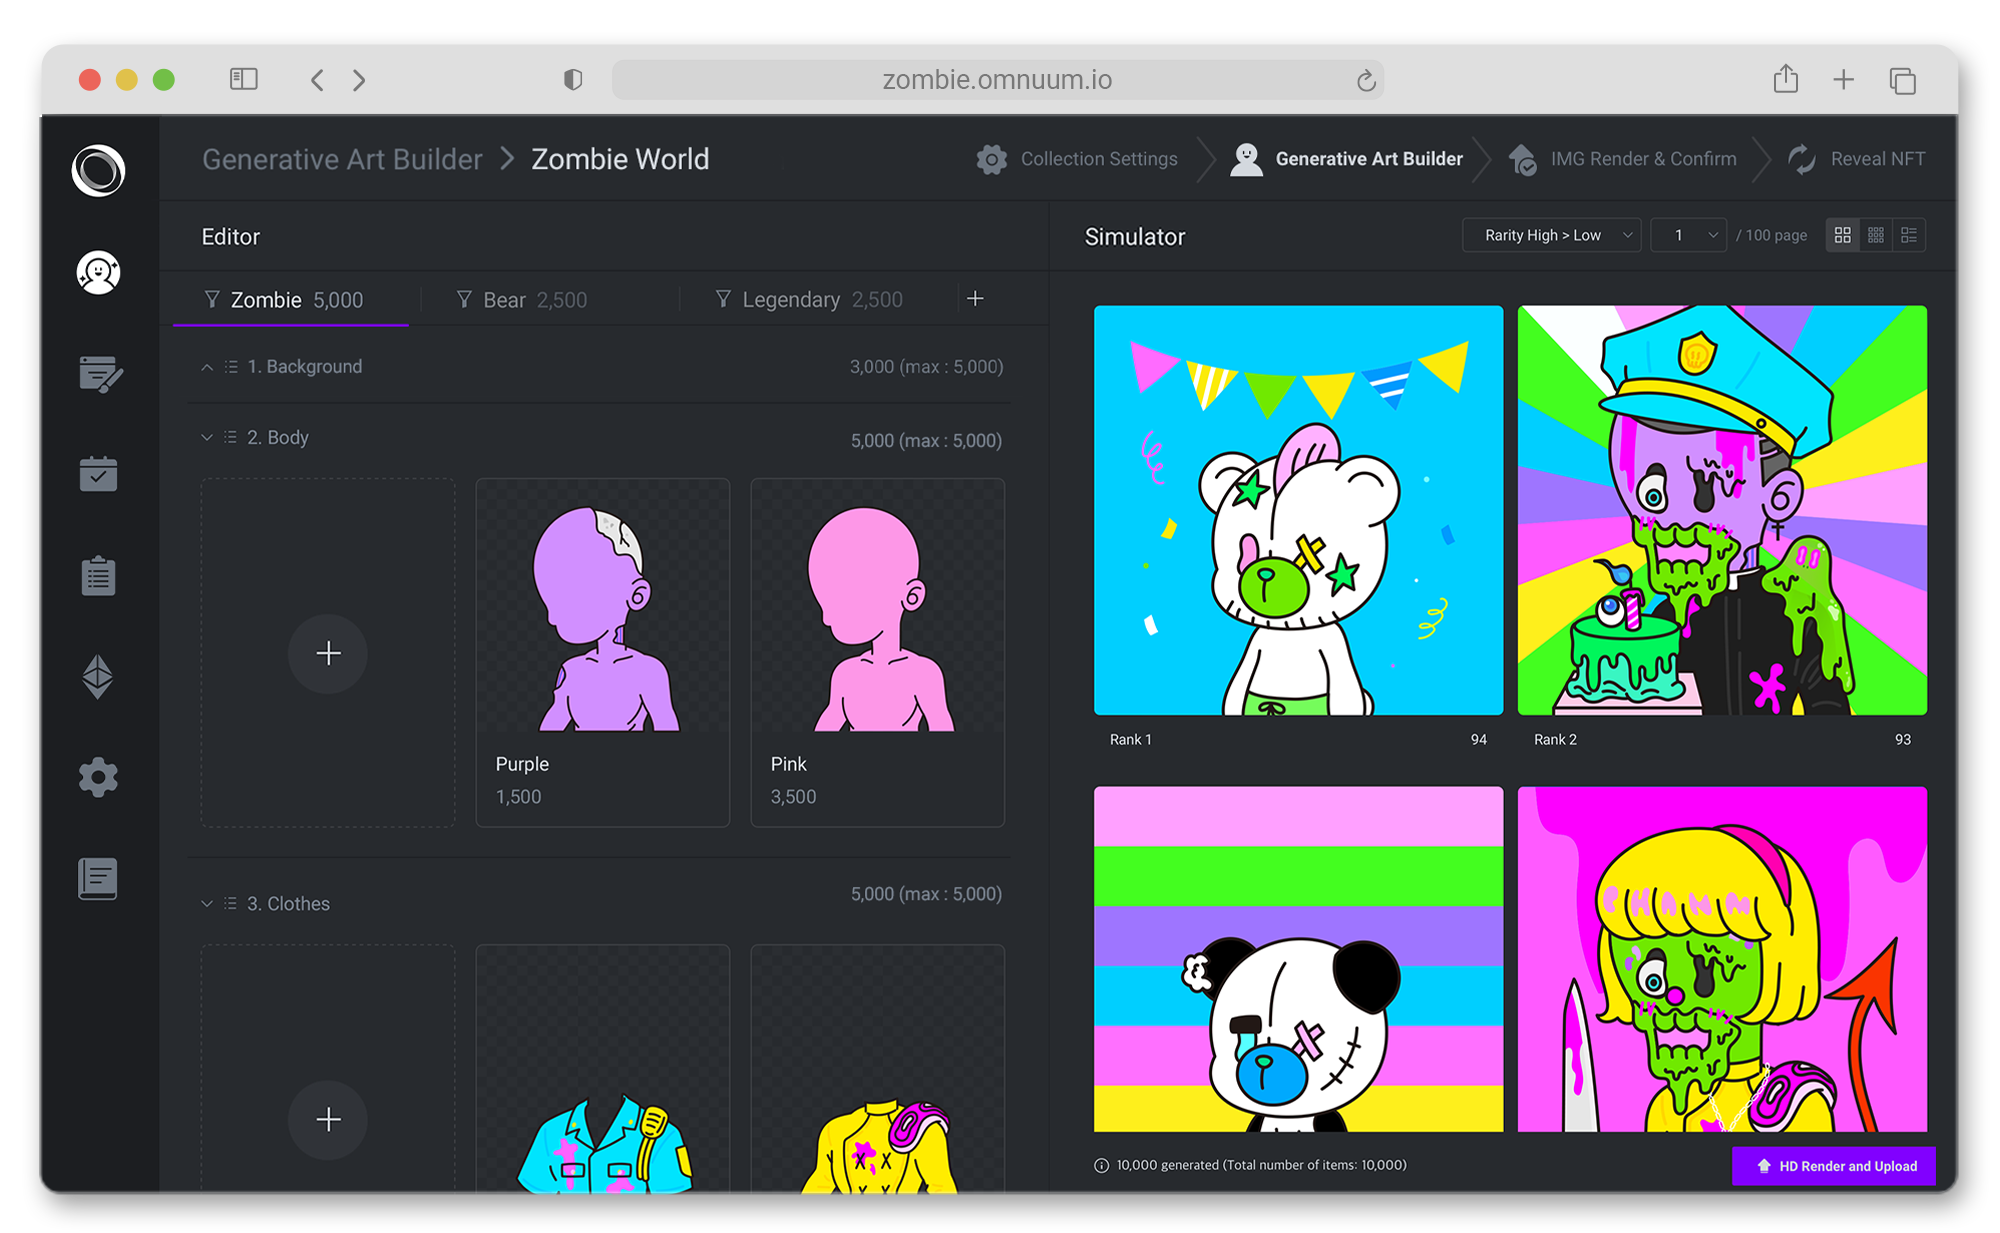Collapse the 3. Clothes layer chevron
Viewport: 2000px width, 1233px height.
[207, 903]
